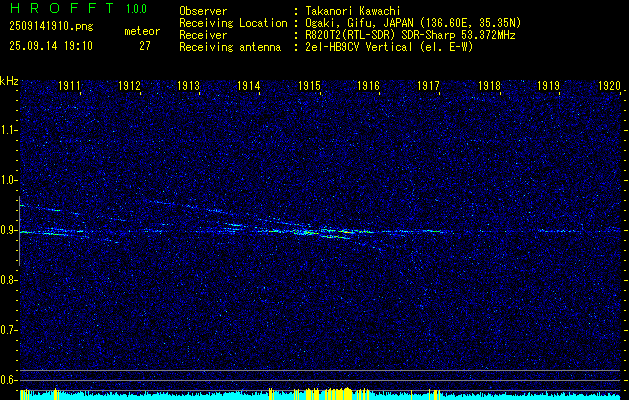Viewport: 629px width, 400px height.
Task: Click the 1917 time marker
Action: point(428,85)
